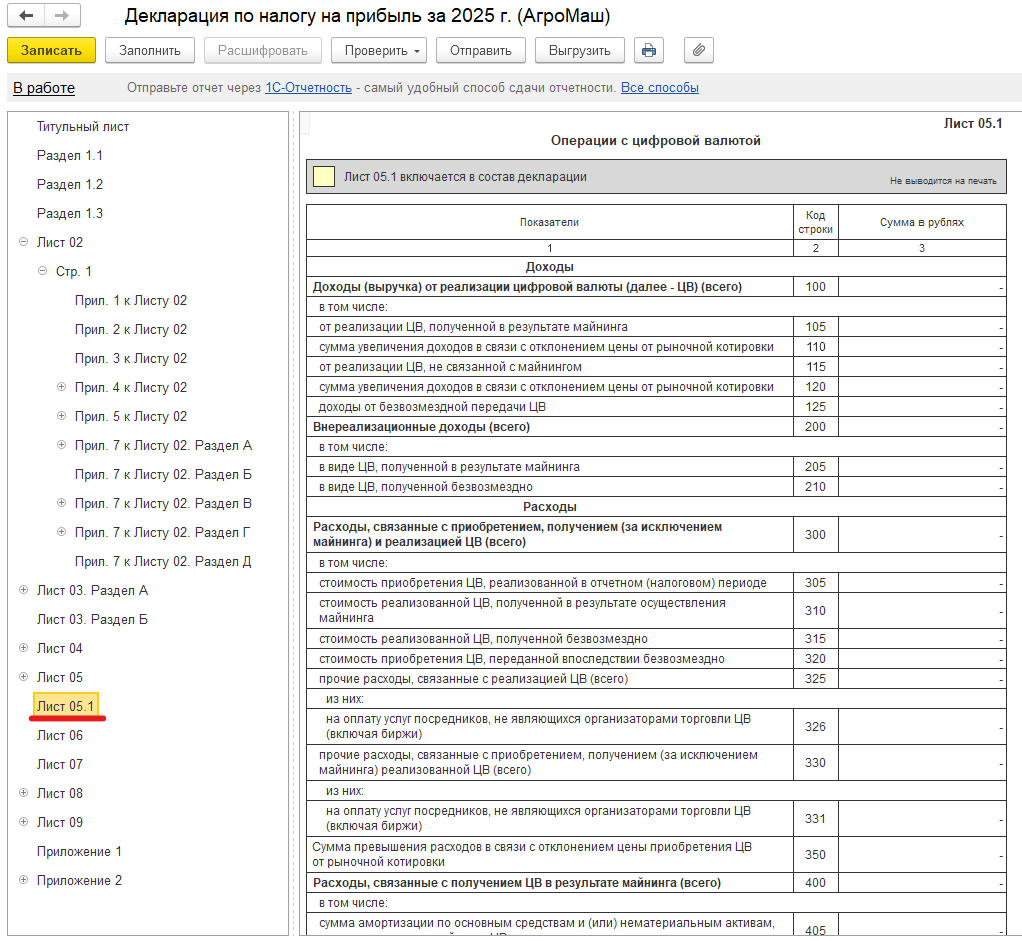
Task: Click the forward navigation arrow
Action: pyautogui.click(x=62, y=17)
